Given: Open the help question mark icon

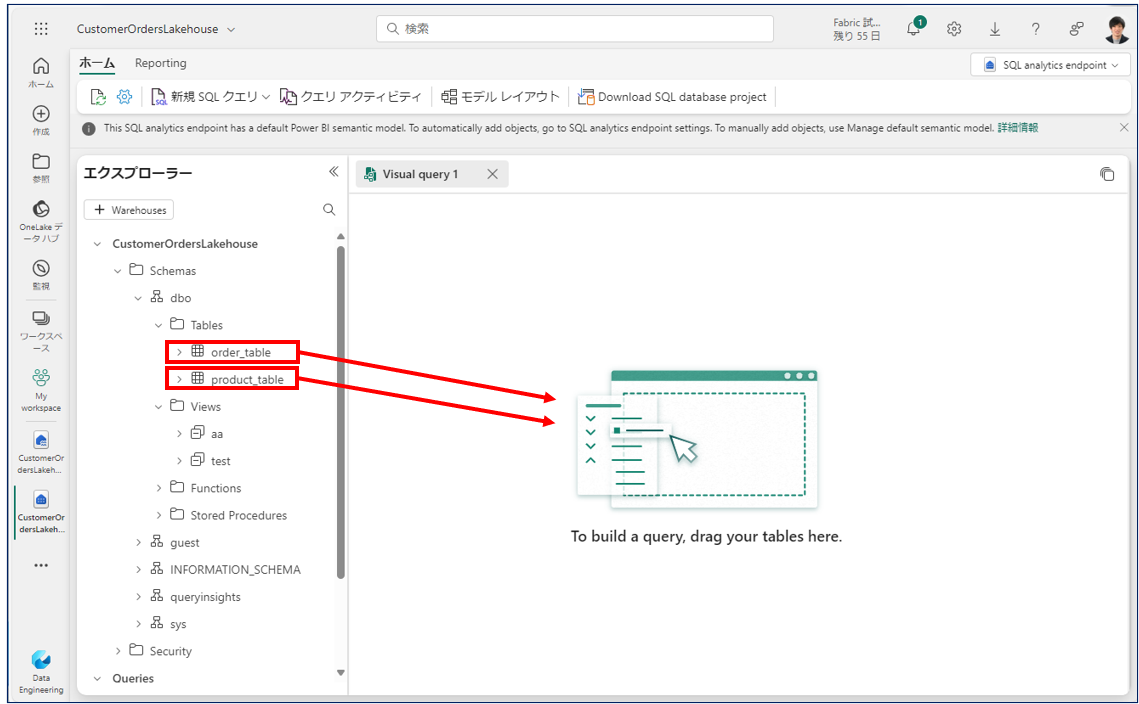Looking at the screenshot, I should [x=1035, y=29].
